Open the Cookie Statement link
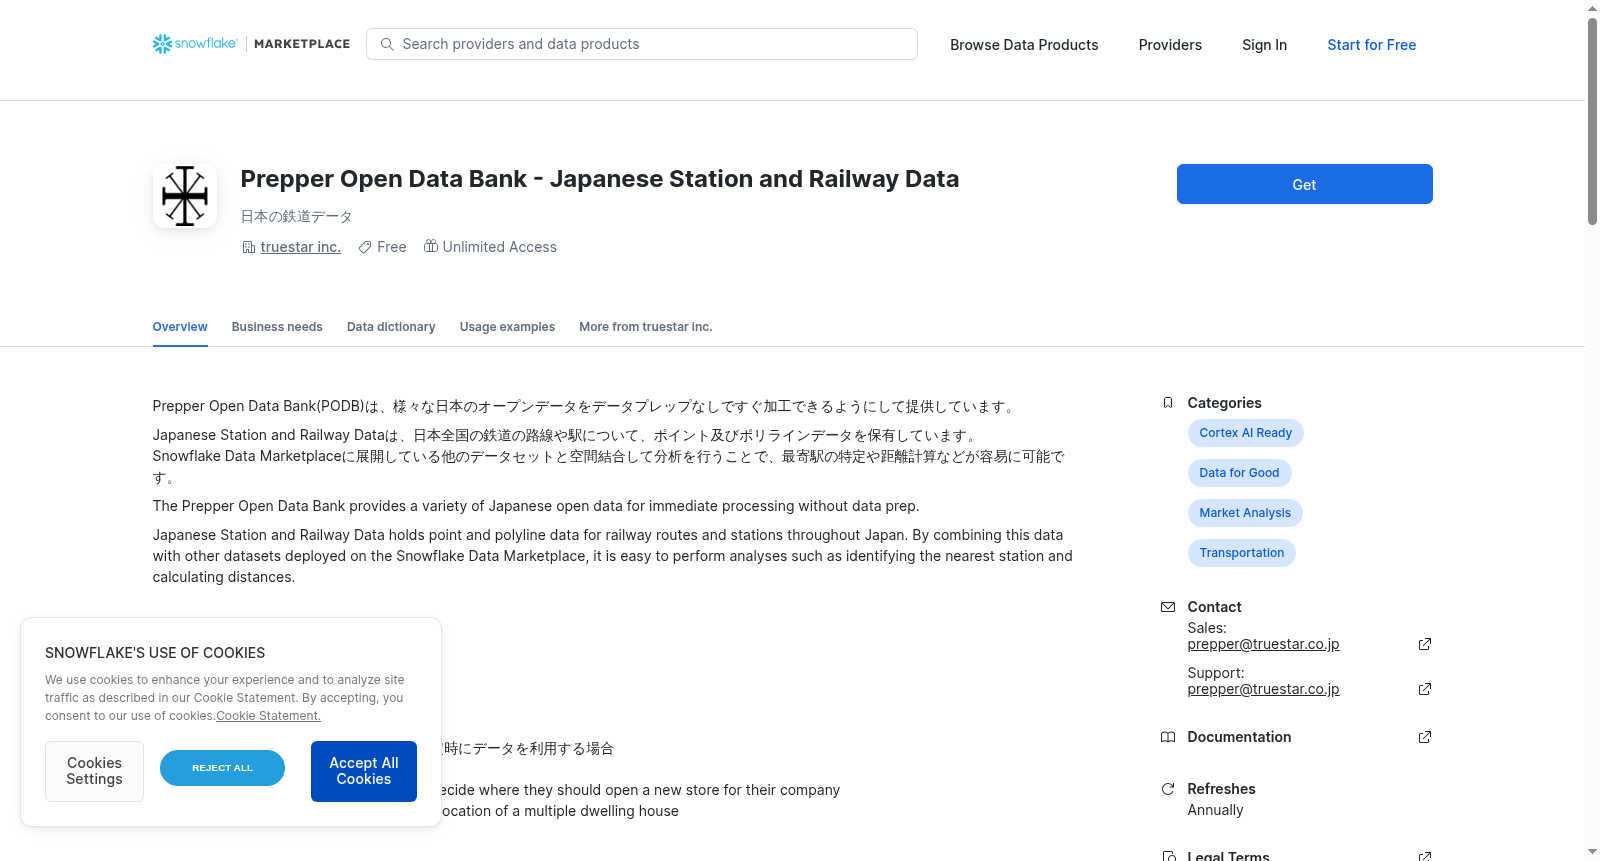This screenshot has height=861, width=1600. (x=268, y=716)
